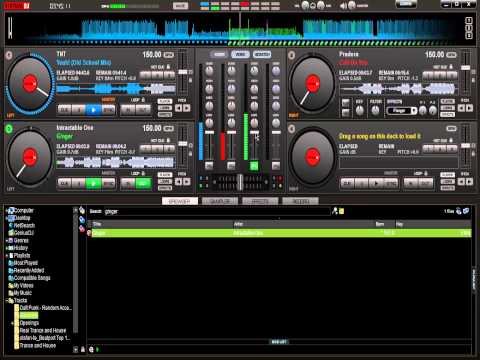Viewport: 480px width, 360px height.
Task: Click the lock icon below the folder list
Action: click(83, 349)
